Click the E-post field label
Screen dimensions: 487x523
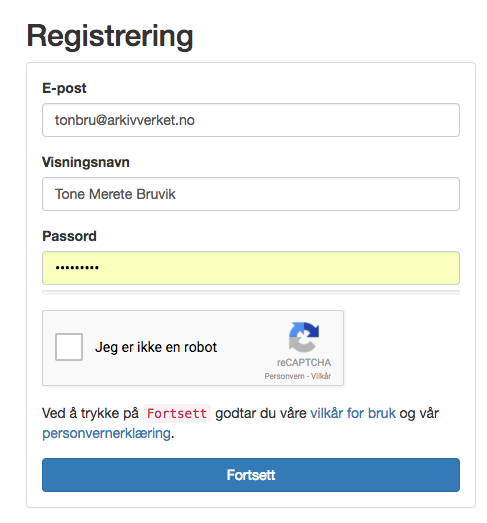64,88
